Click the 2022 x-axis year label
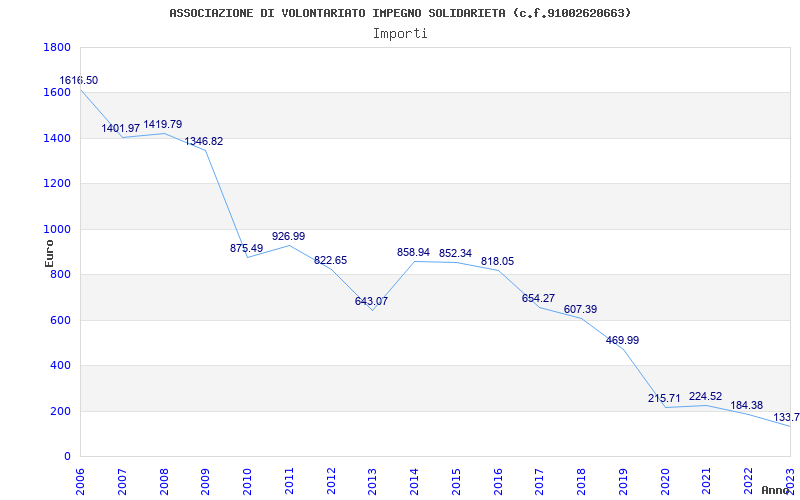800x500 pixels. [x=748, y=481]
